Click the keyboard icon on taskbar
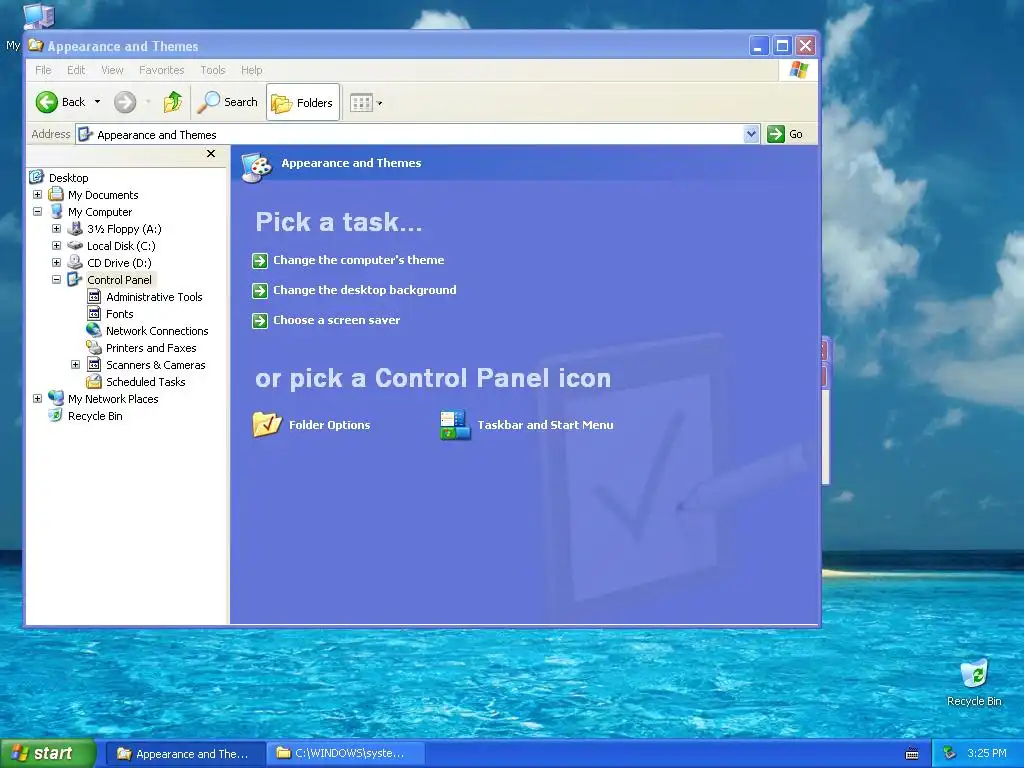The image size is (1024, 768). (x=912, y=754)
